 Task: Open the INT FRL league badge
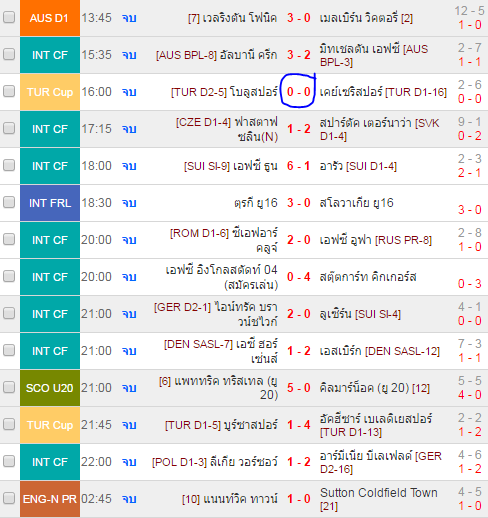pos(50,203)
